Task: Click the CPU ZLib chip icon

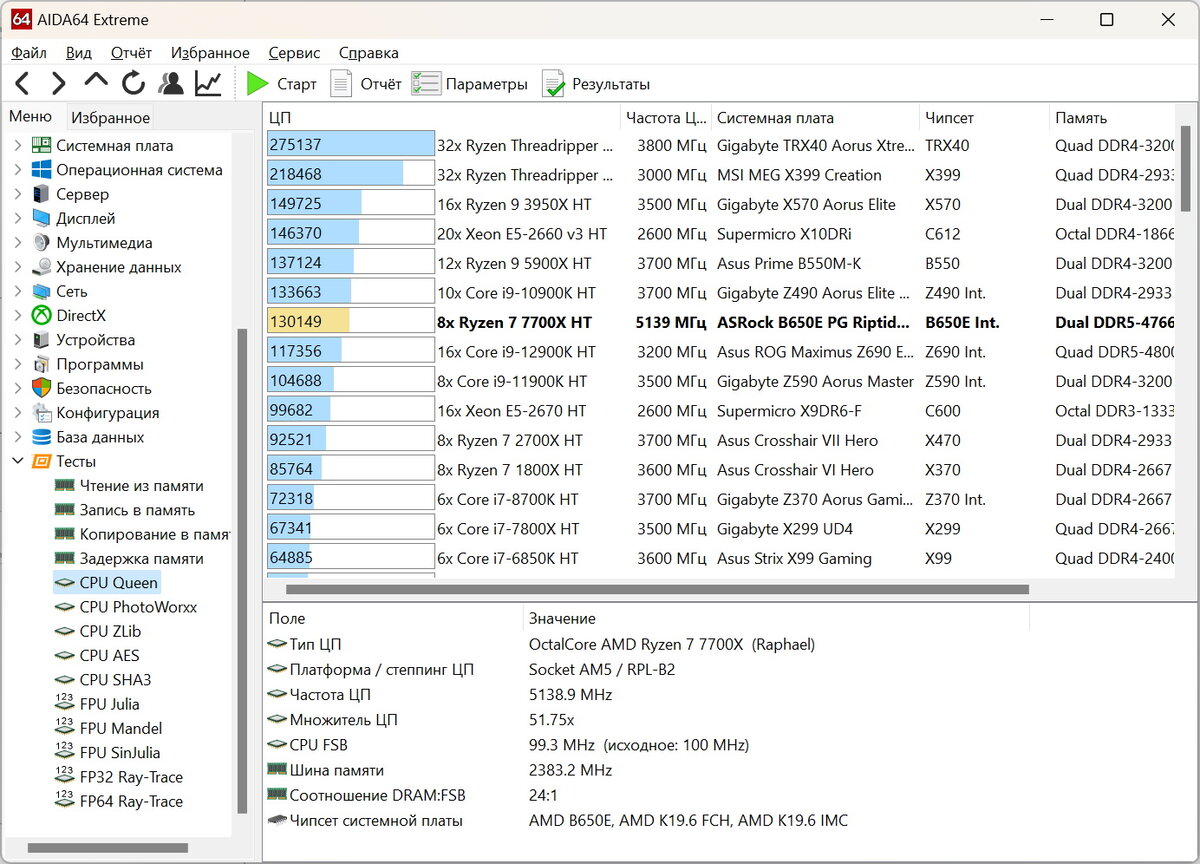Action: [x=65, y=631]
